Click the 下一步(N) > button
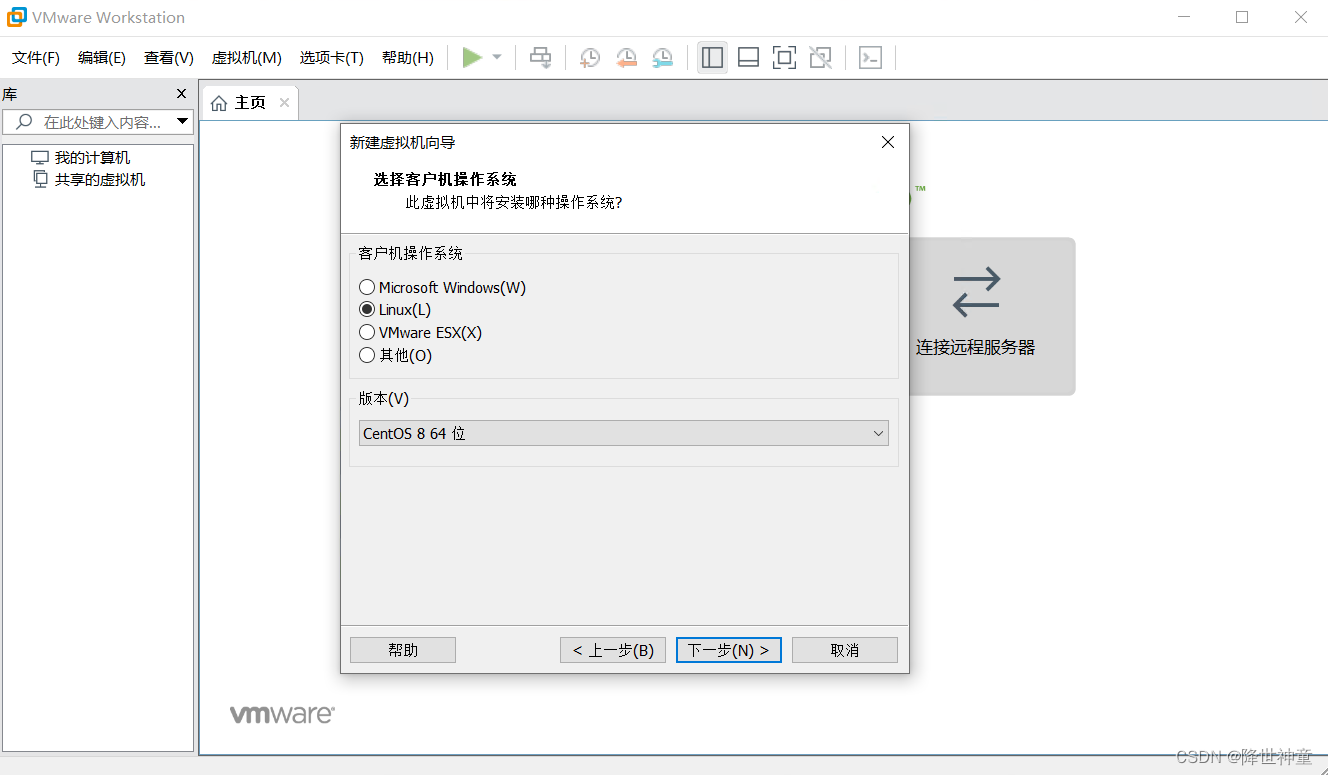 pyautogui.click(x=729, y=650)
